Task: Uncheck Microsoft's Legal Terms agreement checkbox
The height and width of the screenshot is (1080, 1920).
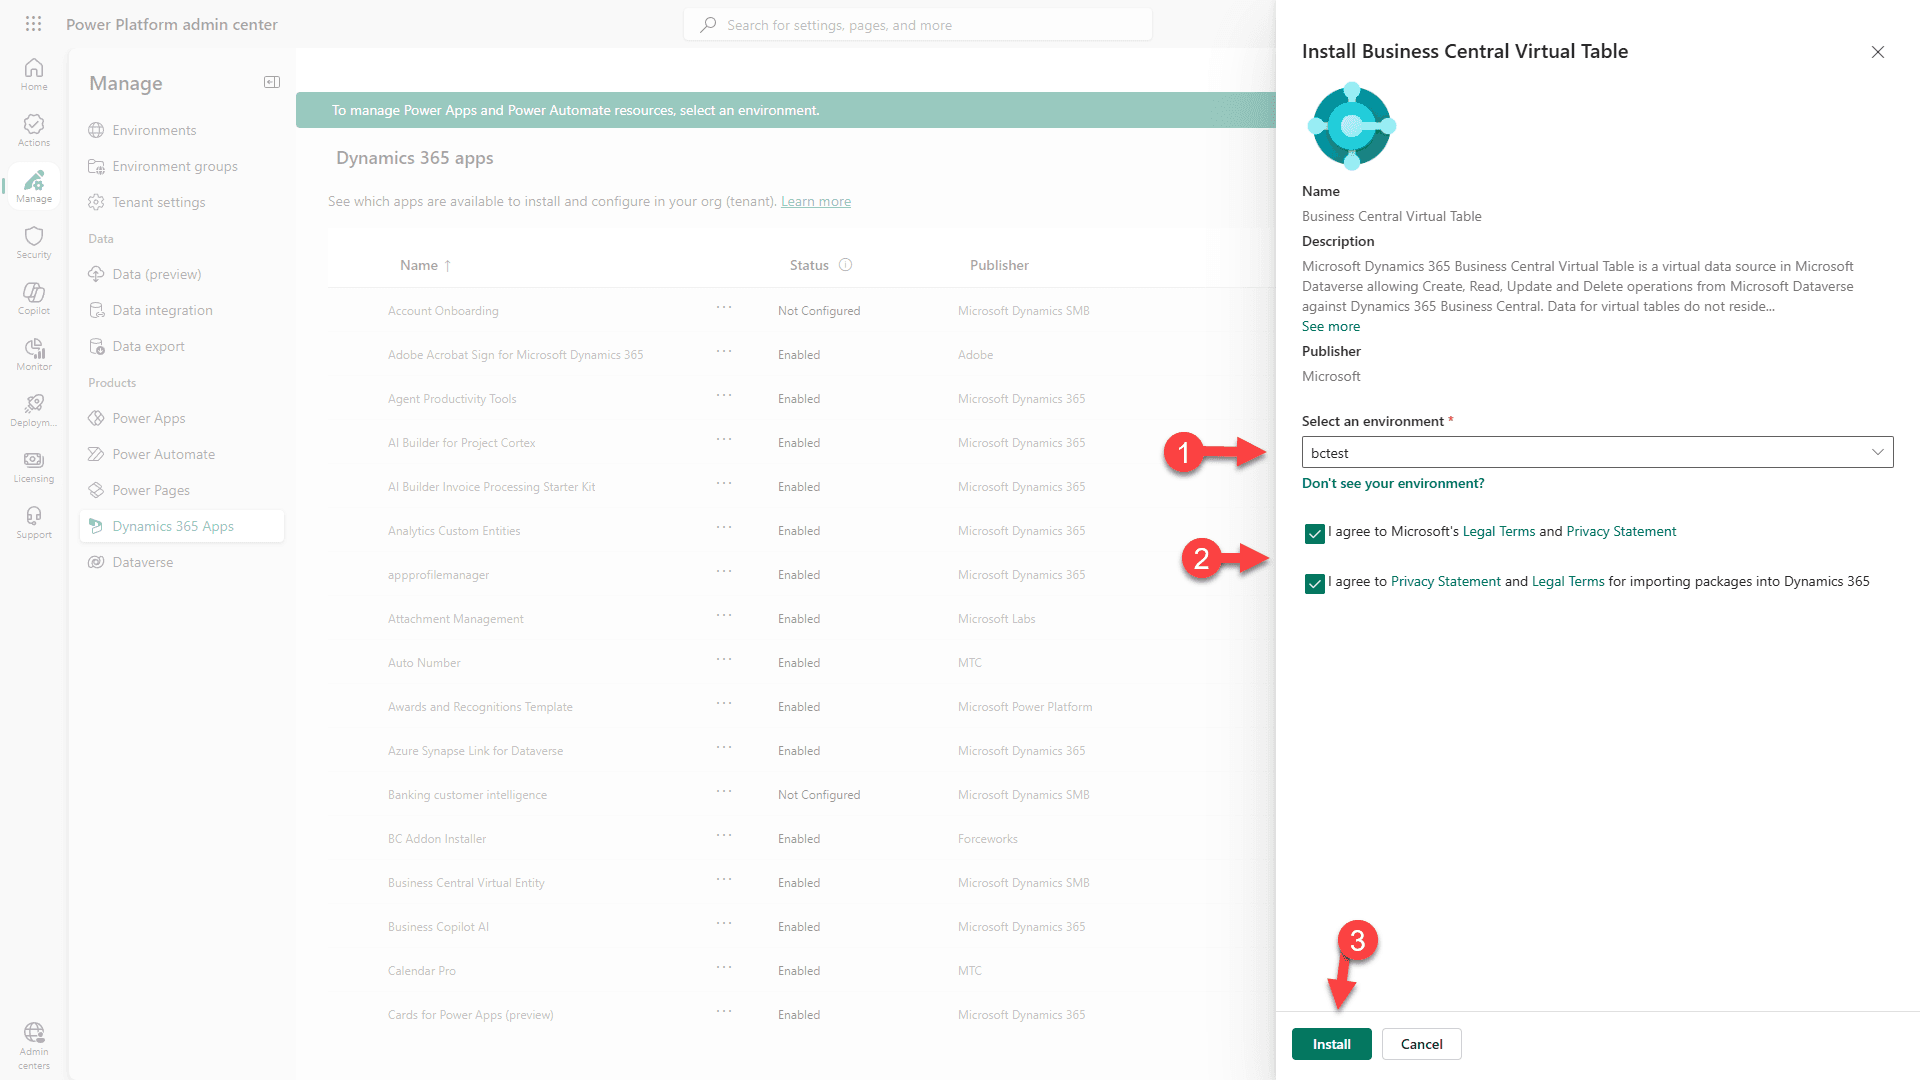Action: tap(1315, 533)
